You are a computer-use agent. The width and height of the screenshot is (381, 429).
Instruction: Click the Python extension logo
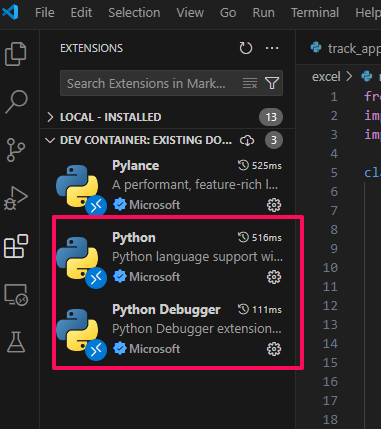77,258
